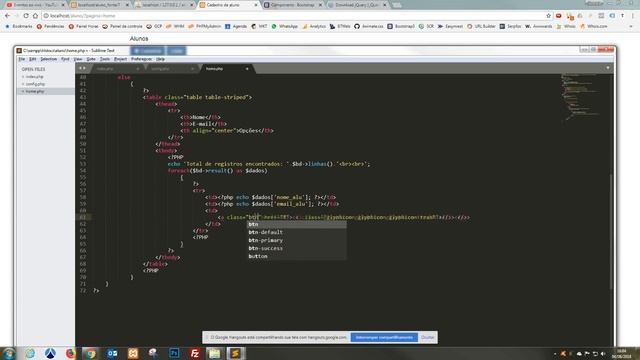Open Photoshop from the taskbar
640x360 pixels.
(x=174, y=353)
